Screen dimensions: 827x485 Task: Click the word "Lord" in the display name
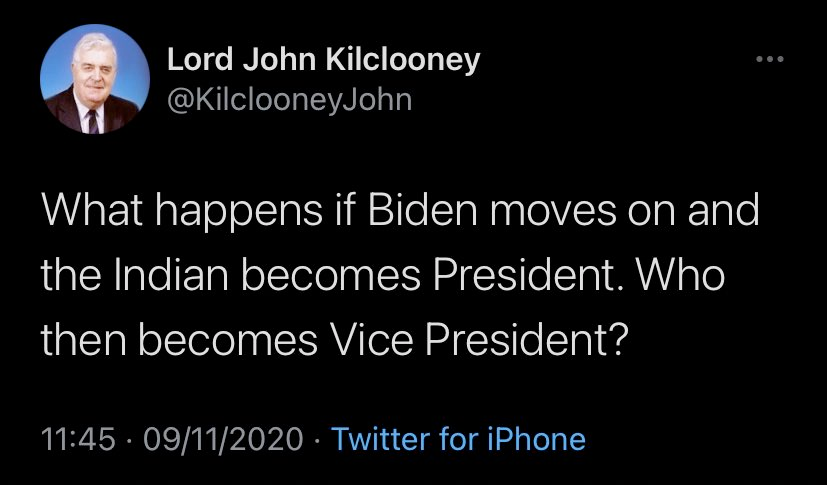click(200, 60)
